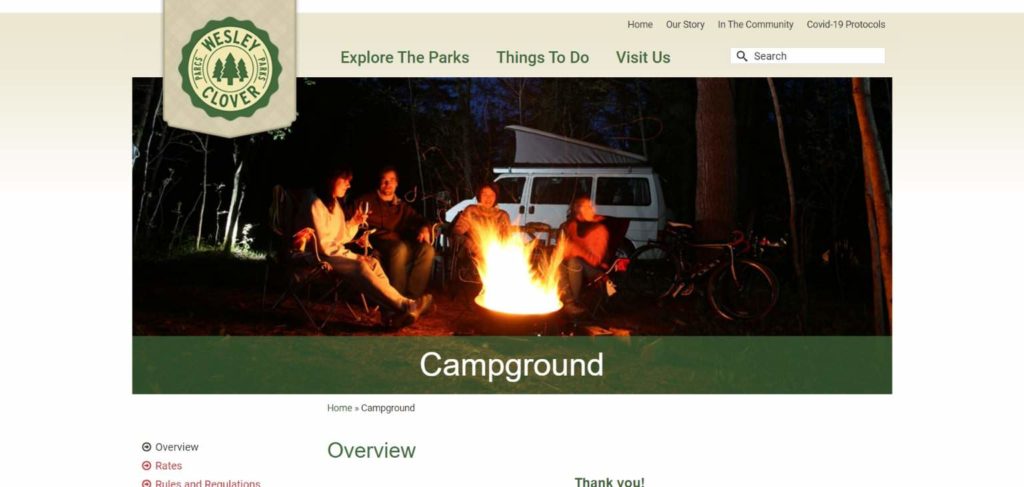Open In The Community link
The height and width of the screenshot is (487, 1024).
[756, 25]
